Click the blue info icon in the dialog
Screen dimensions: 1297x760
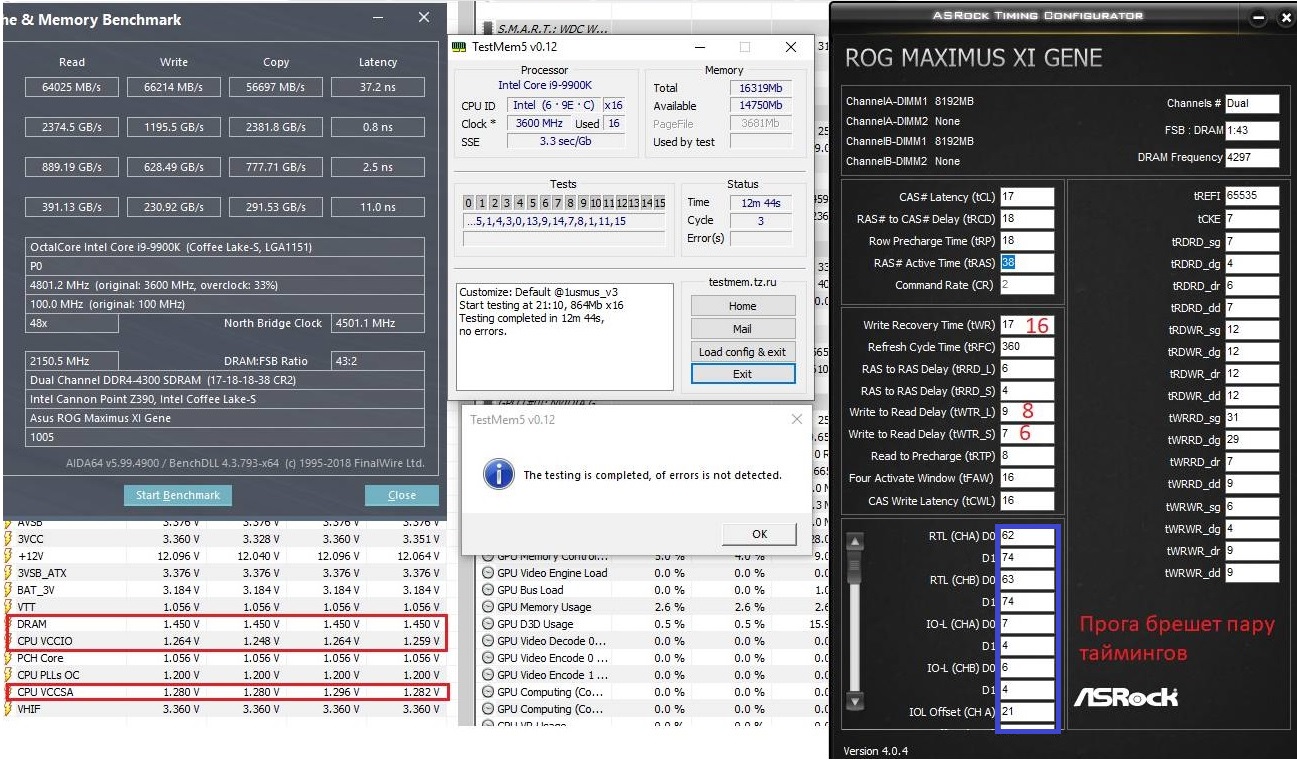pos(498,474)
